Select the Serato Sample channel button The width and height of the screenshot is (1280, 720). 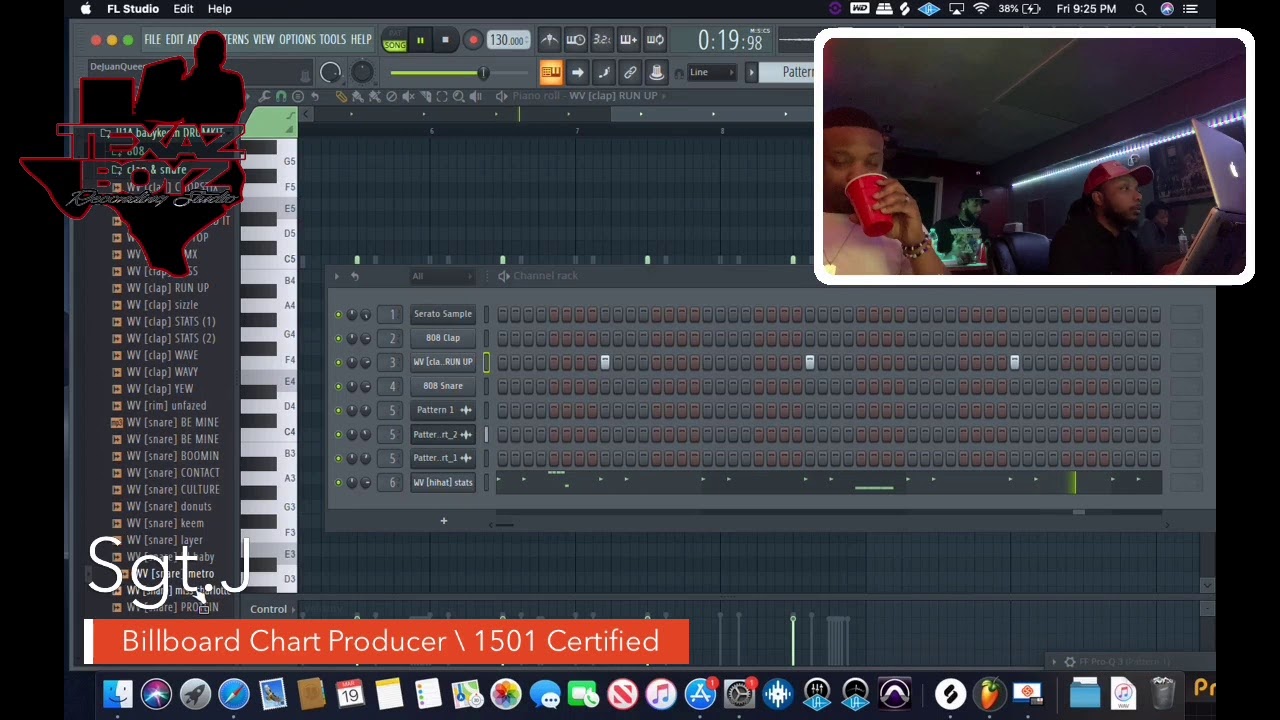(x=443, y=314)
